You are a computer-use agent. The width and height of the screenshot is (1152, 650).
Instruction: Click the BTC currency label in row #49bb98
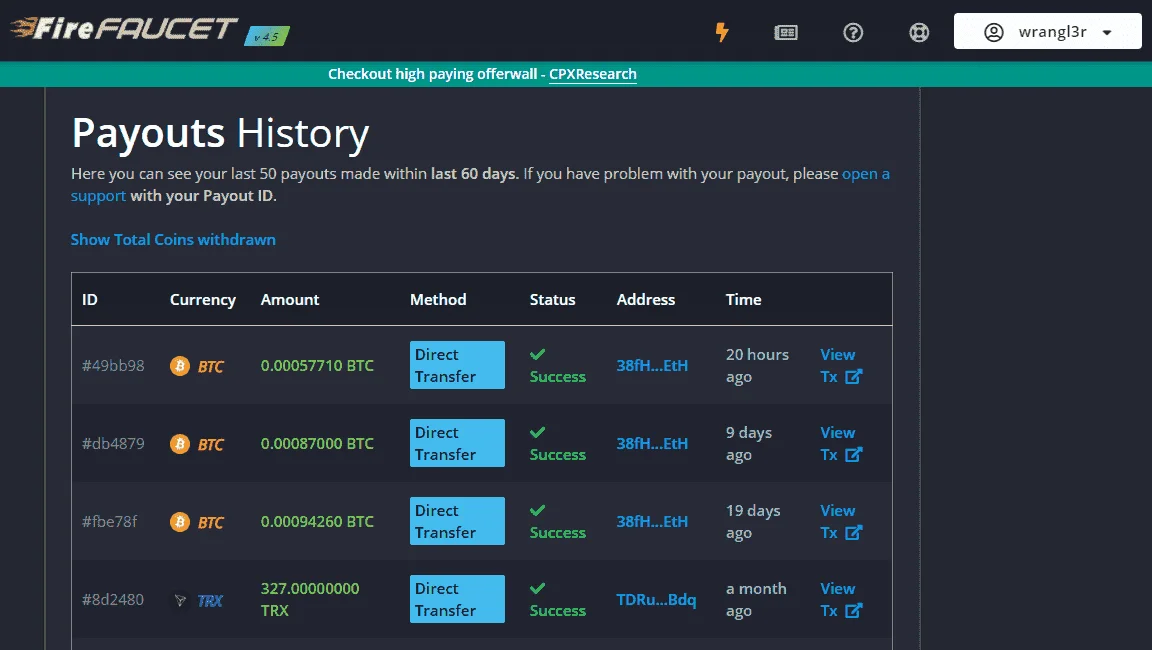211,366
